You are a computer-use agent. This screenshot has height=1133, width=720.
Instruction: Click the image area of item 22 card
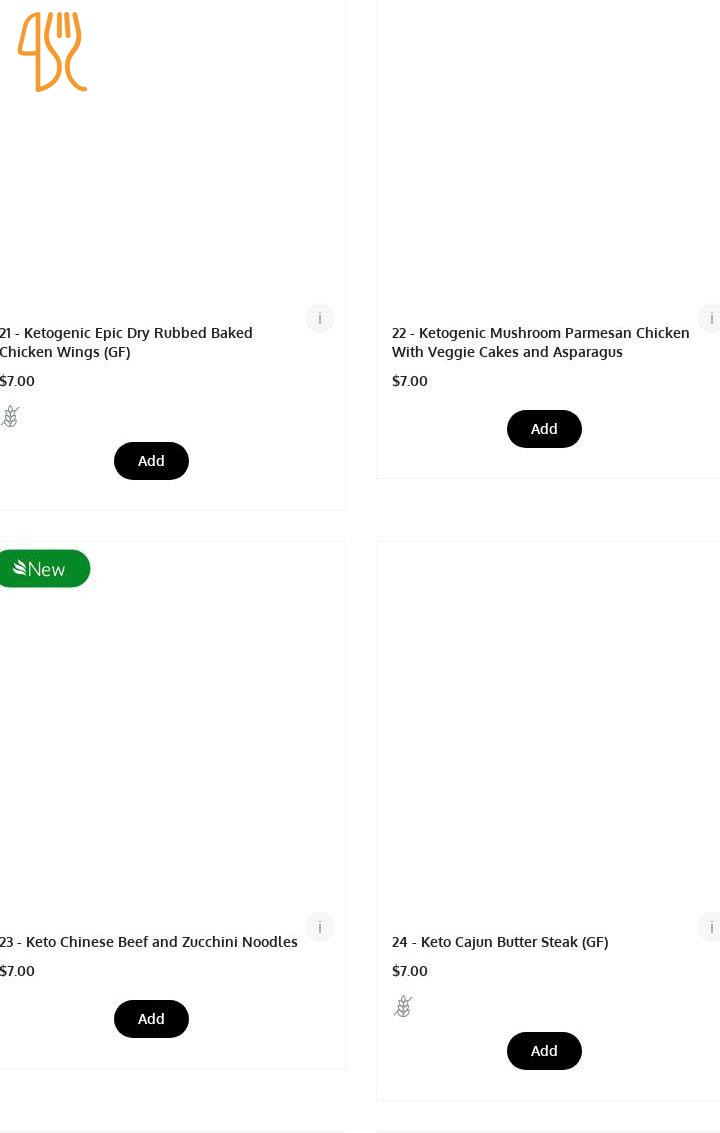(x=548, y=150)
